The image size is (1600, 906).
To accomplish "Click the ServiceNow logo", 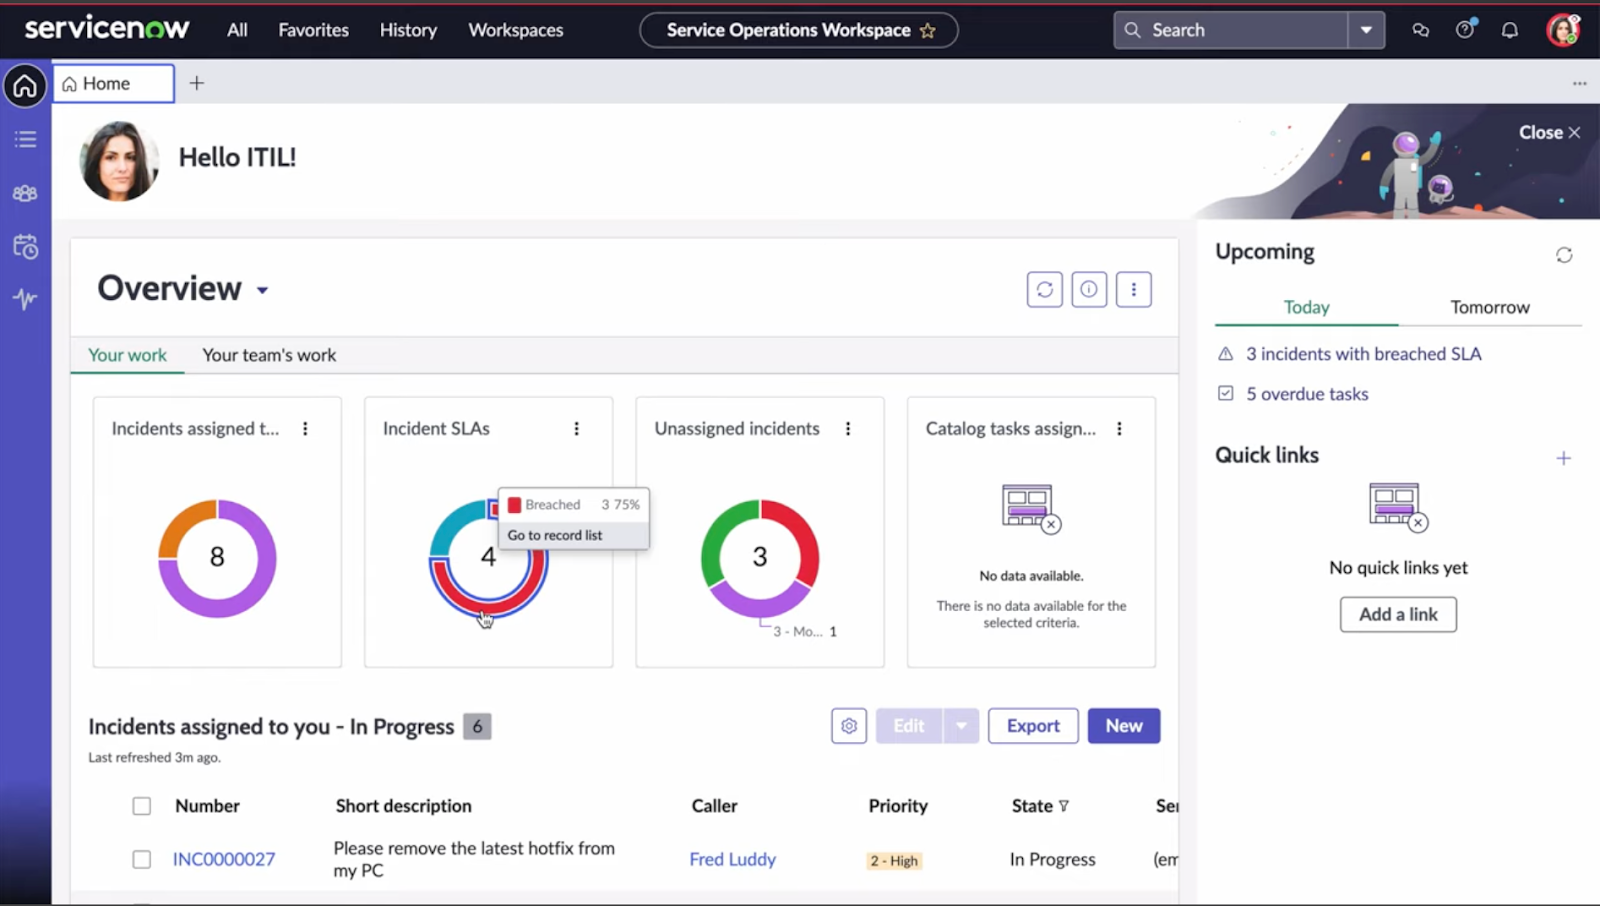I will 106,29.
